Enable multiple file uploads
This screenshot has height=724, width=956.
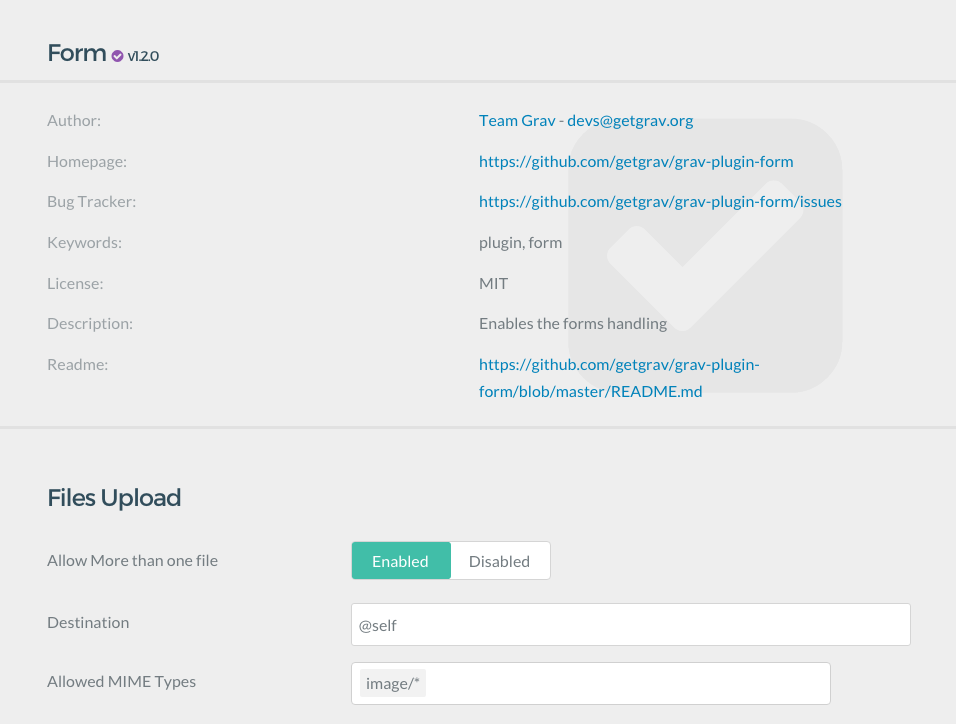pos(401,560)
